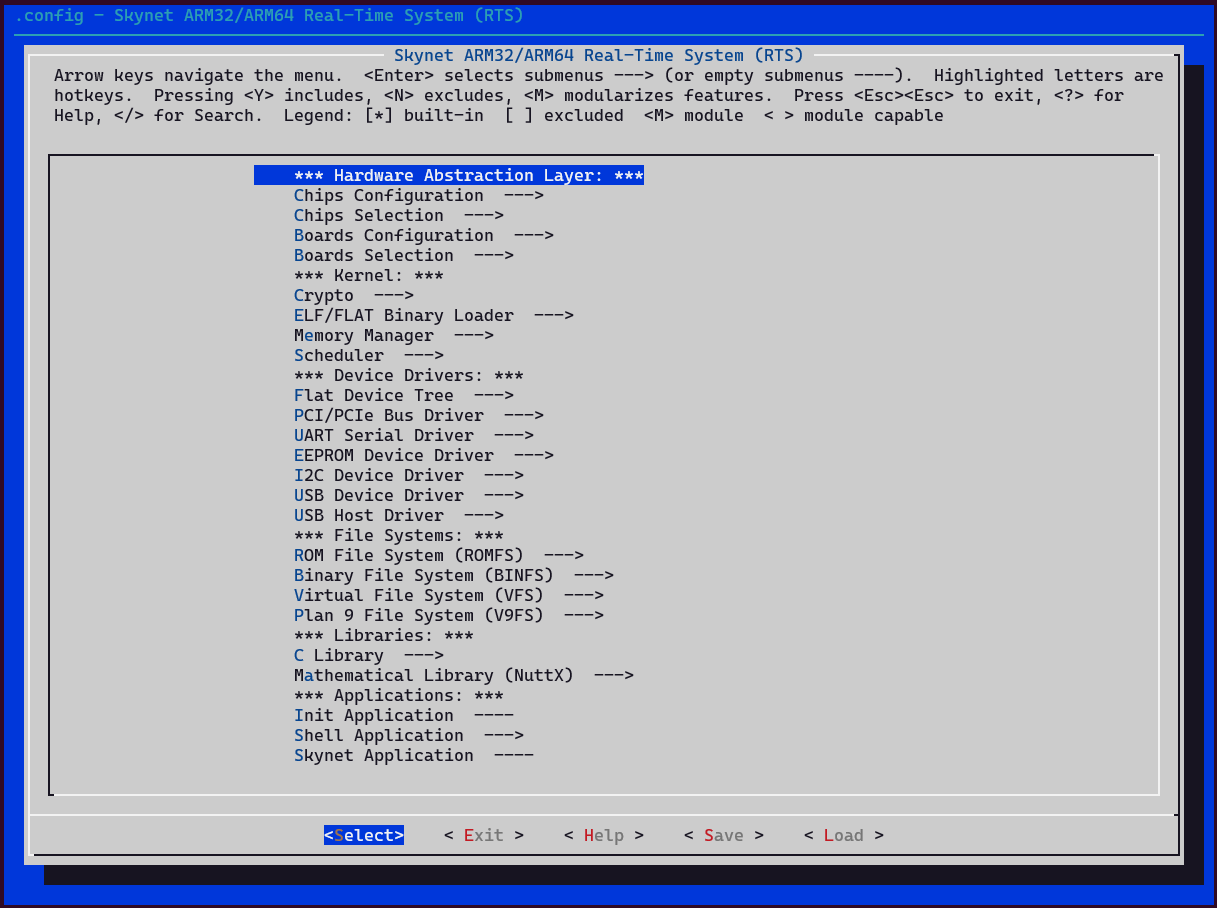1217x908 pixels.
Task: Expand the USB Device Driver entry
Action: [408, 495]
